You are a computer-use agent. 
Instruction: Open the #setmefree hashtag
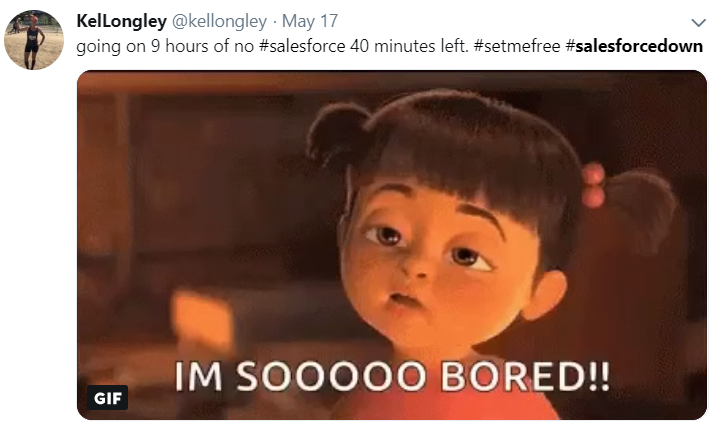tap(517, 46)
